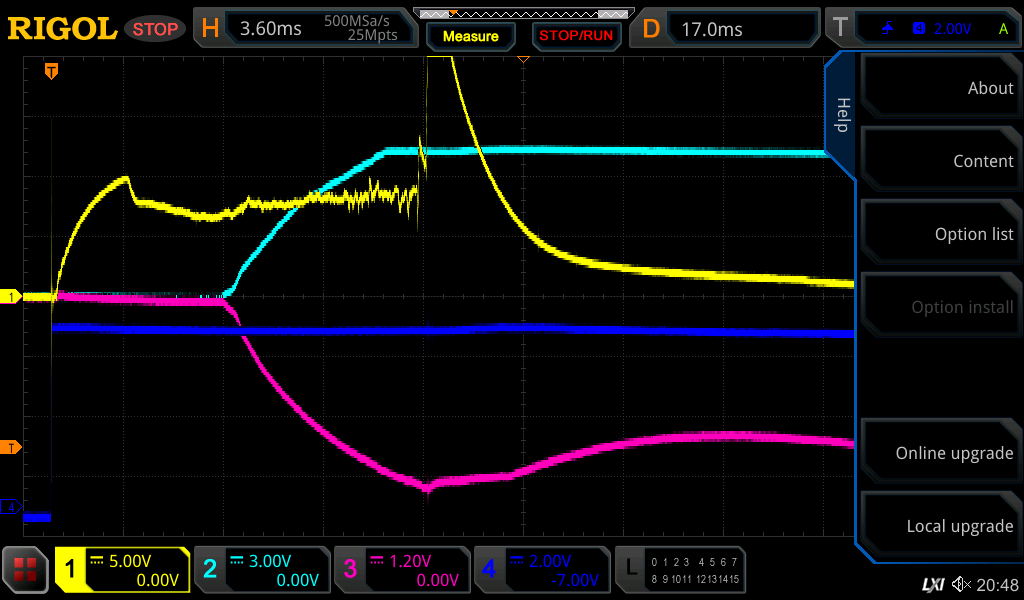Click the channel 4 blue offset marker
1024x600 pixels.
tap(13, 507)
